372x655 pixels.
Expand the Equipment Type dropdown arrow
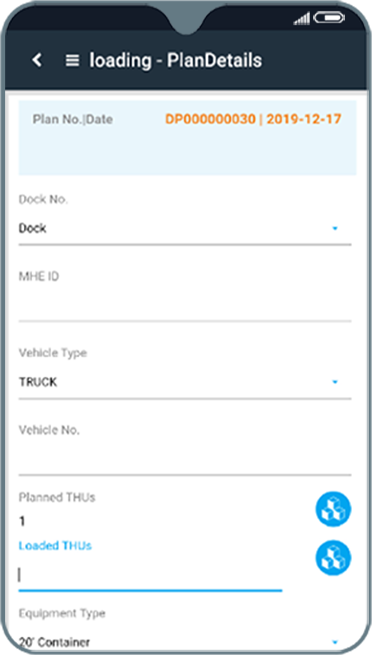point(335,642)
